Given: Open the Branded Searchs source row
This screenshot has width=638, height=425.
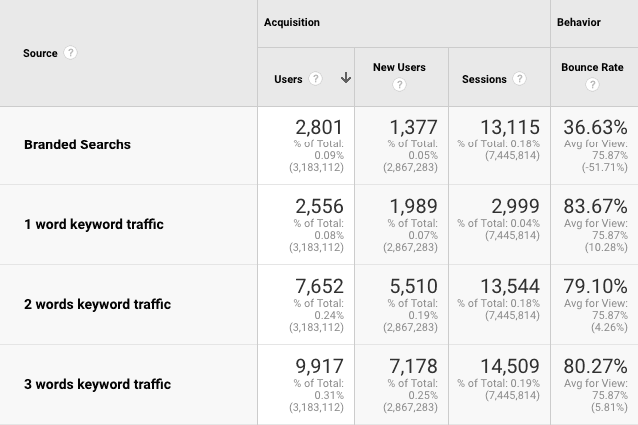Looking at the screenshot, I should point(77,144).
